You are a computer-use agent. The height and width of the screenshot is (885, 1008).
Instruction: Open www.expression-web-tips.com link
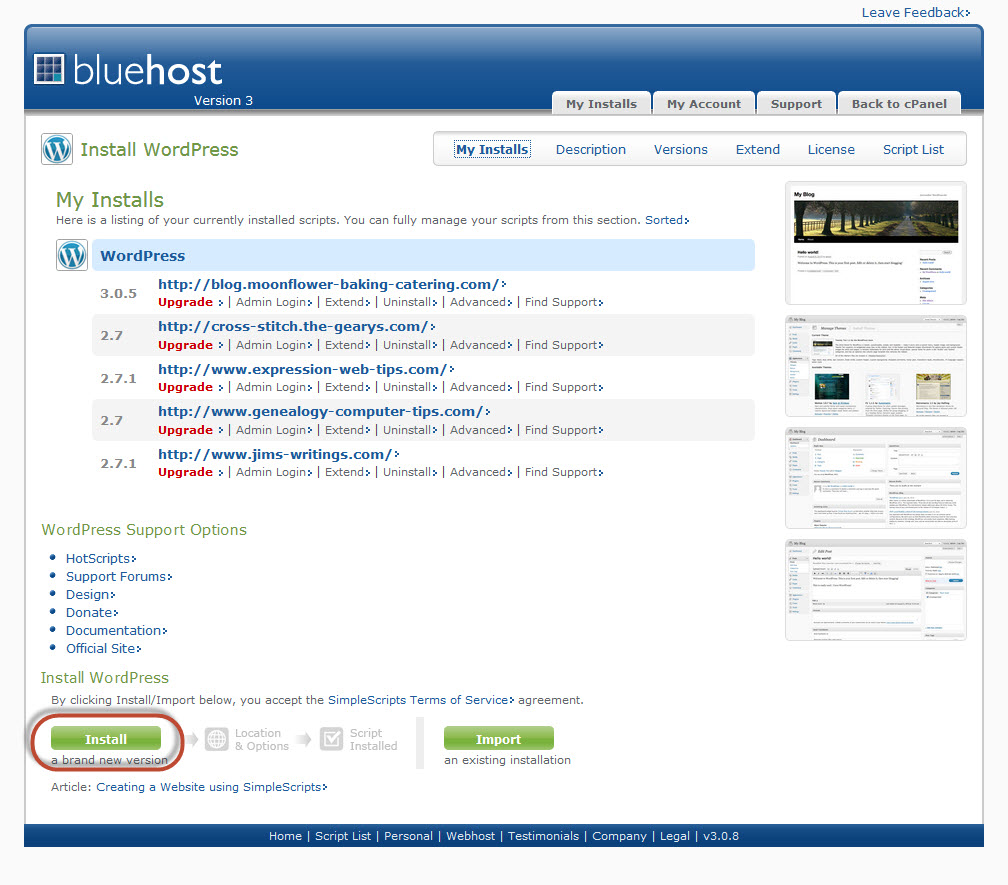[x=306, y=370]
